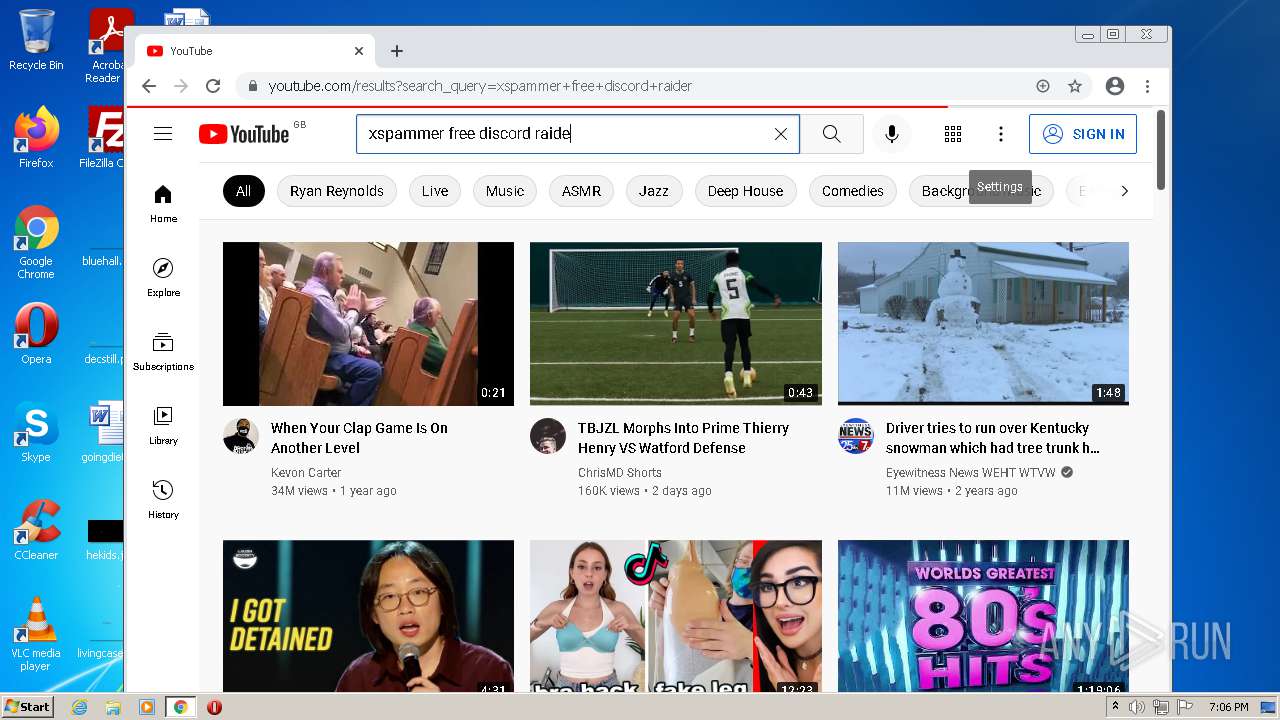Open Explore in the sidebar

coord(163,278)
